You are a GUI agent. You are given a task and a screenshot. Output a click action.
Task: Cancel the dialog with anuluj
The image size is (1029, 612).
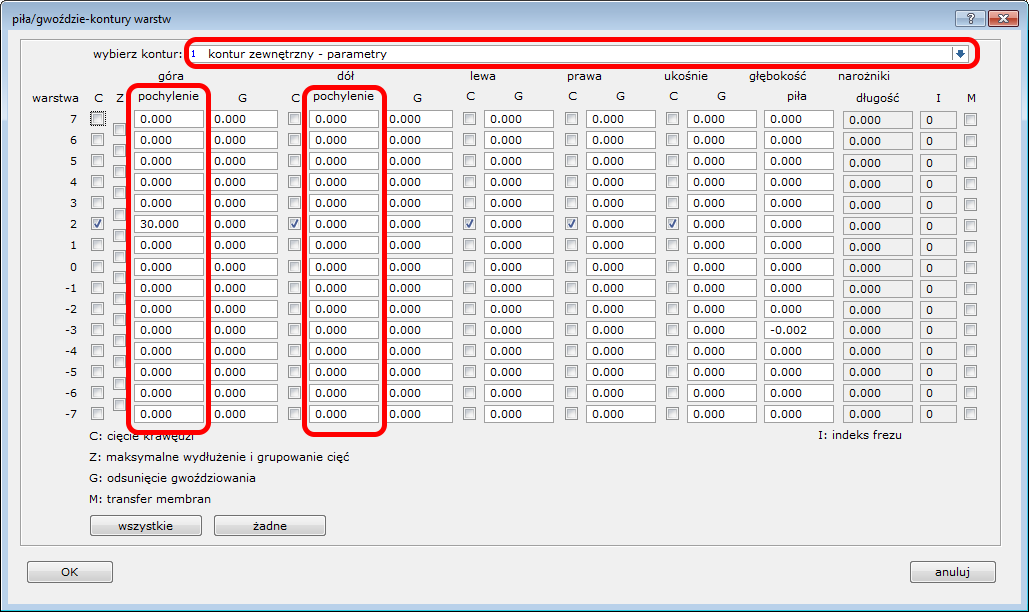[x=952, y=572]
